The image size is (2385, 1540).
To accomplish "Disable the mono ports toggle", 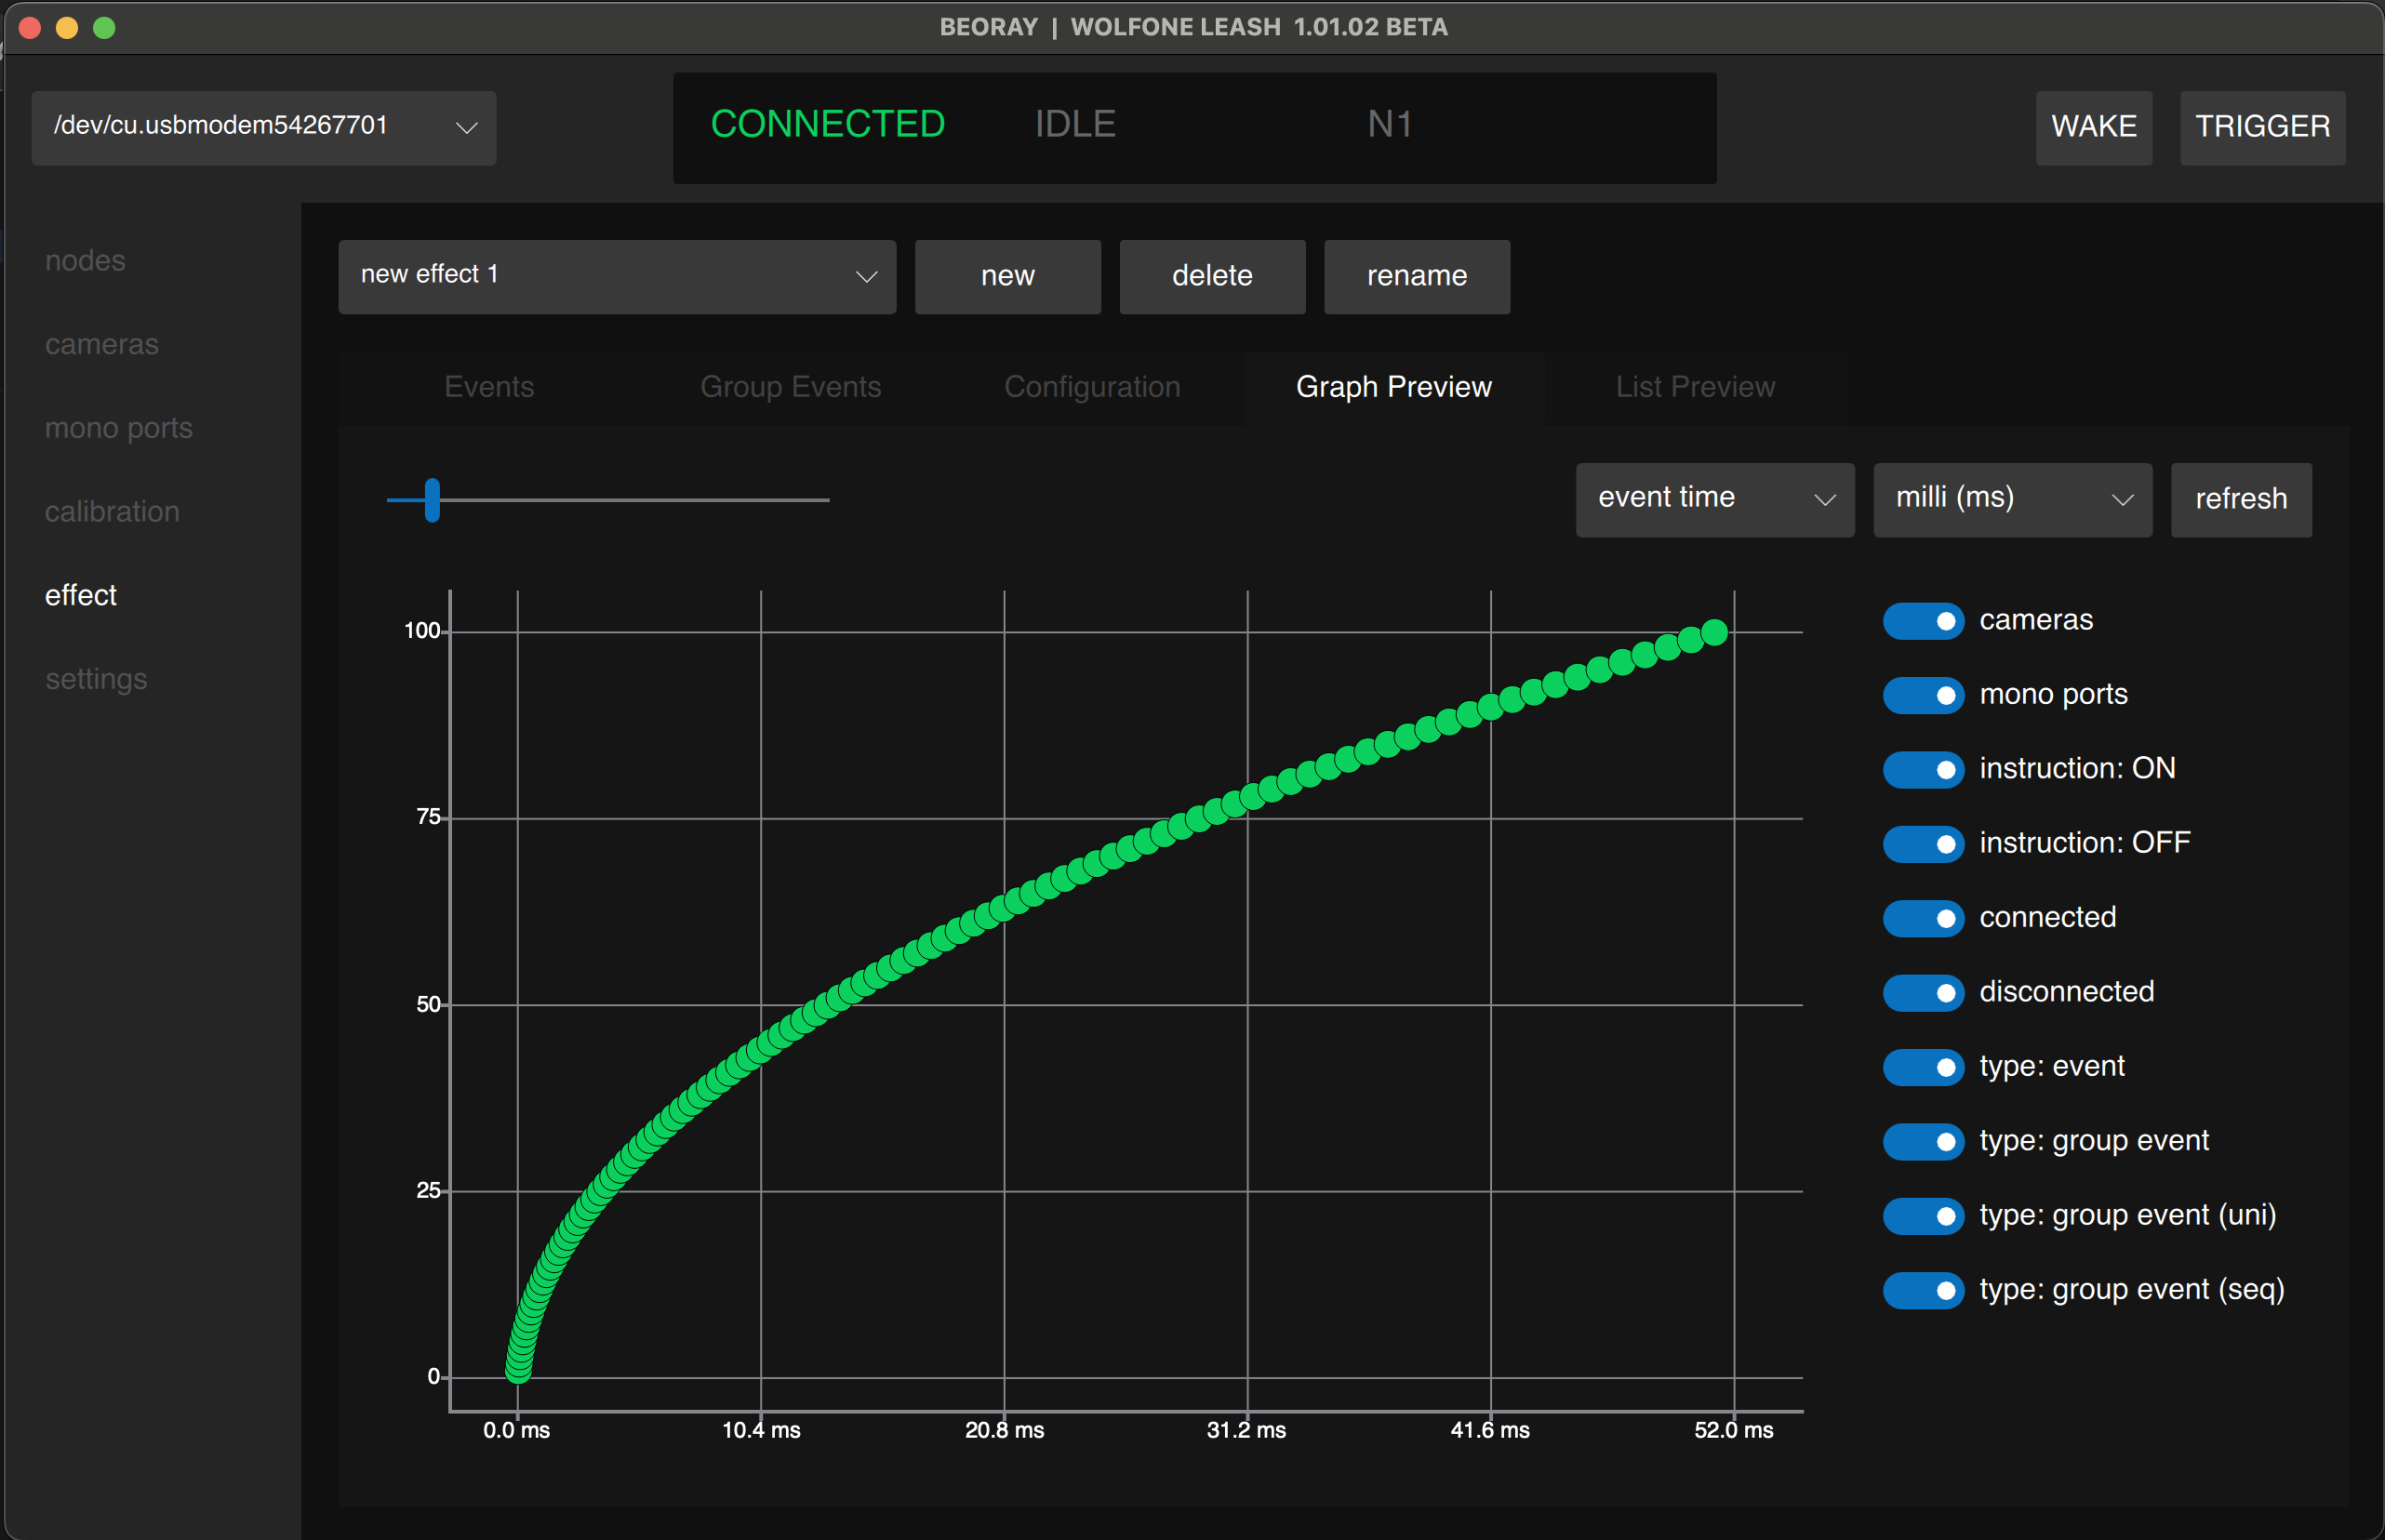I will click(1923, 695).
